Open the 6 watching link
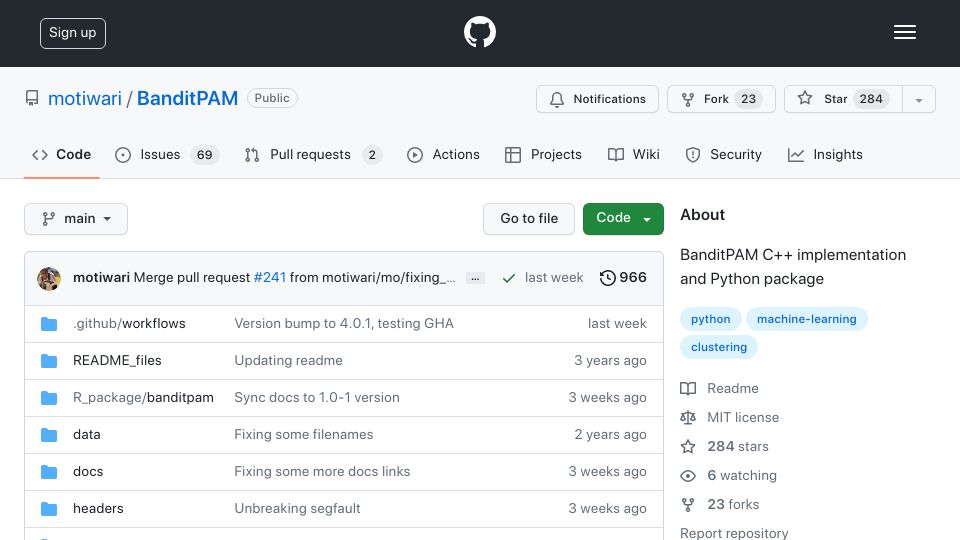This screenshot has width=960, height=540. coord(729,476)
